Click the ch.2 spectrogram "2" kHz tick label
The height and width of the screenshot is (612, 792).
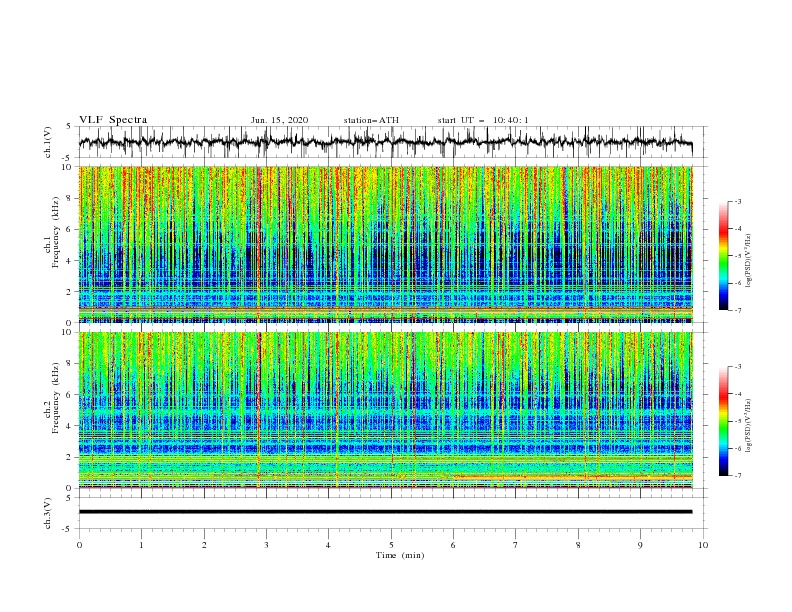tap(70, 457)
